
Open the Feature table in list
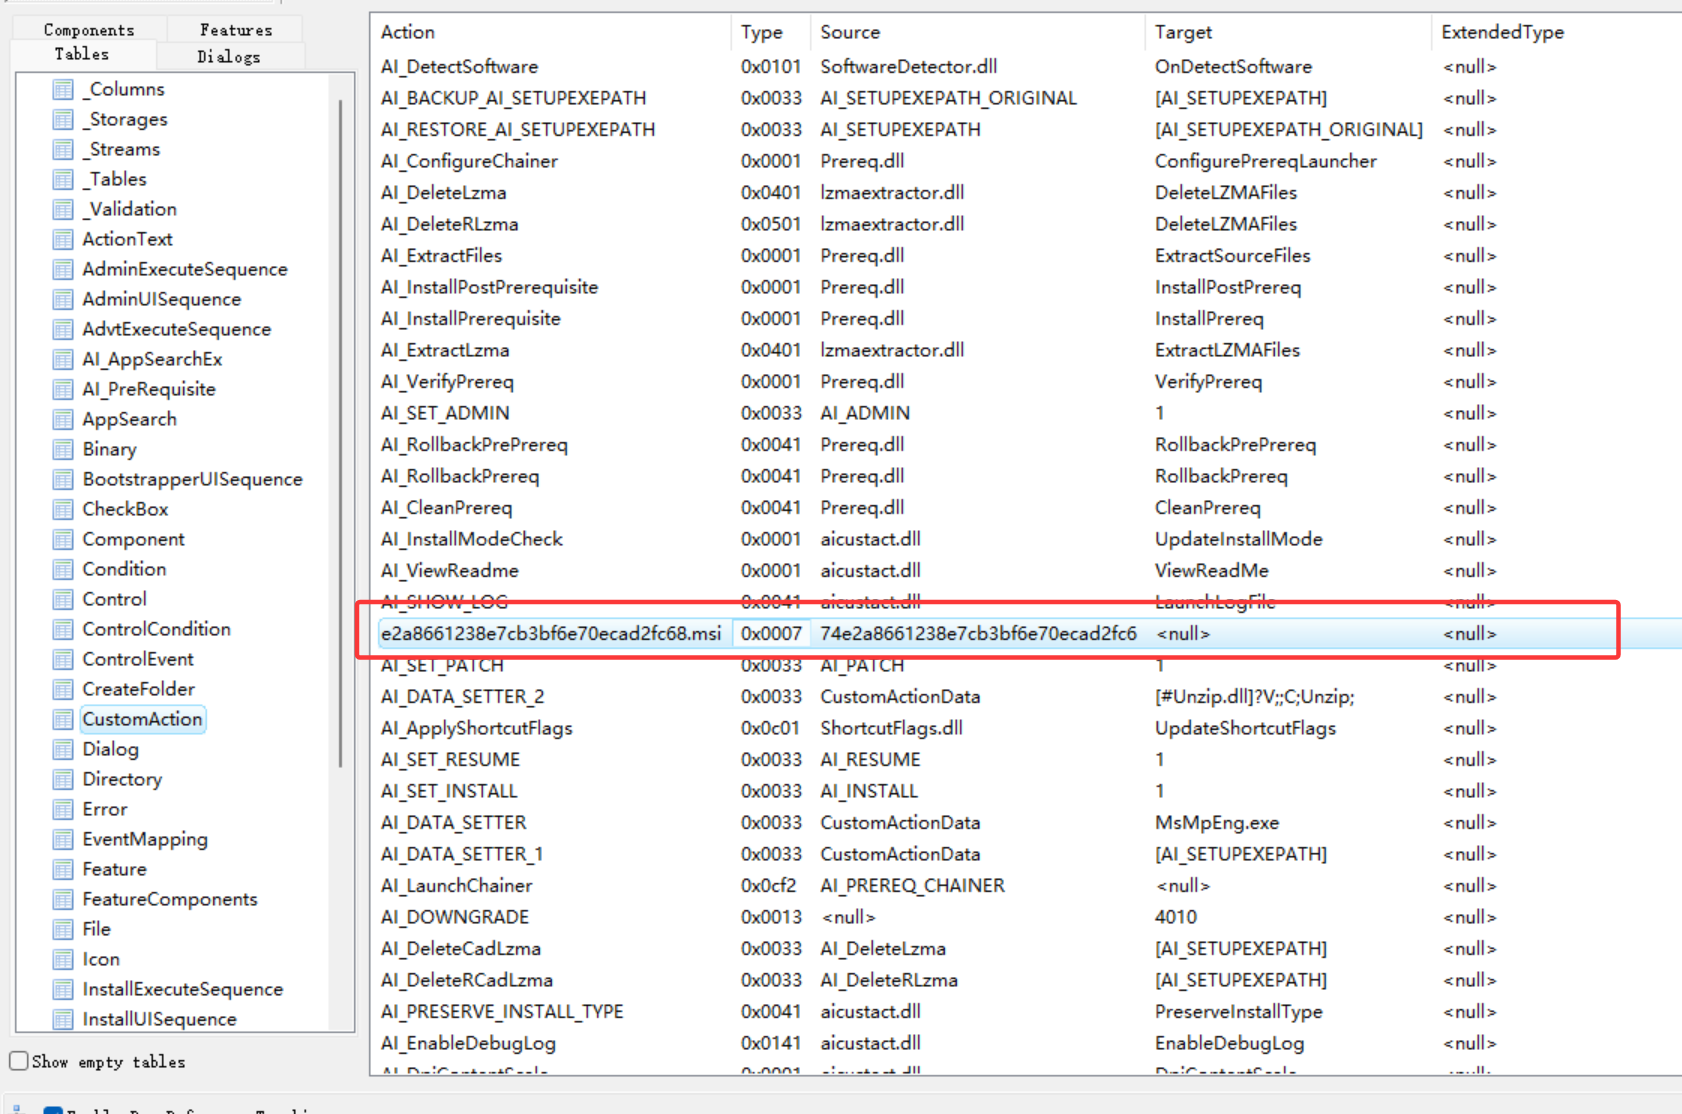click(x=114, y=869)
